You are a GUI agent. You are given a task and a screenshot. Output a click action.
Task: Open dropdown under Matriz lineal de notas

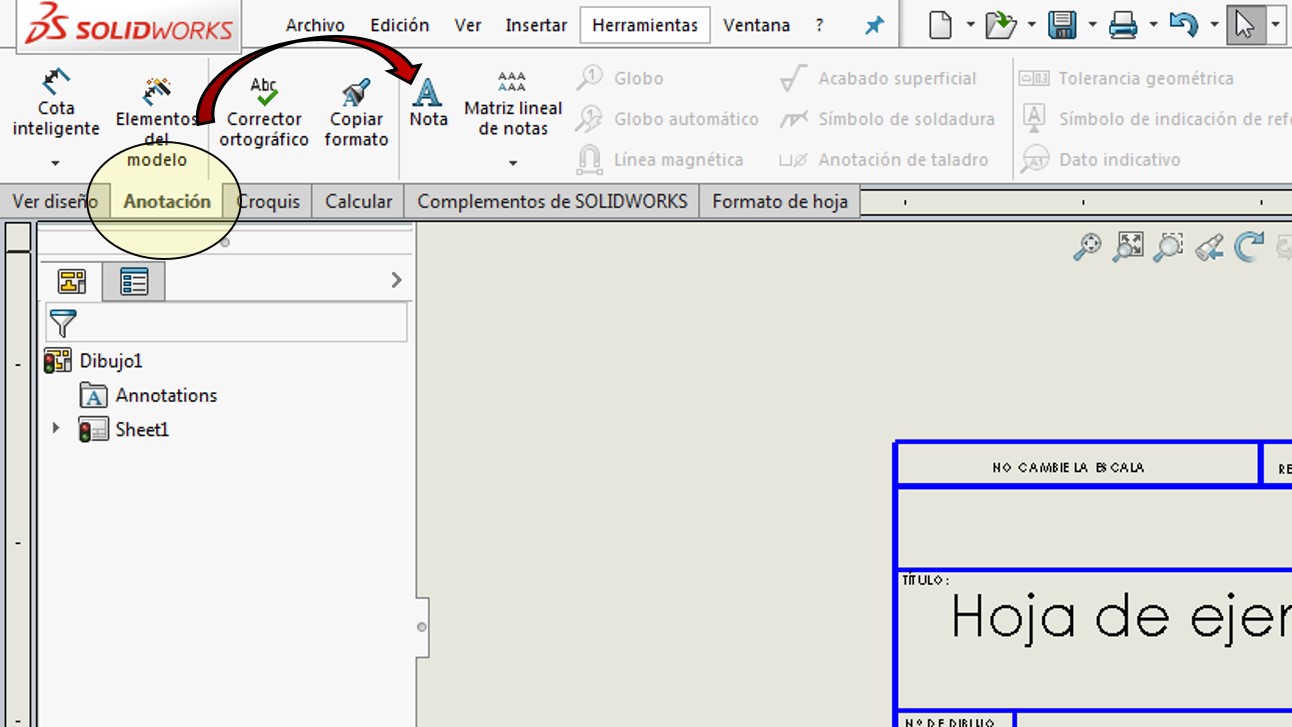513,163
